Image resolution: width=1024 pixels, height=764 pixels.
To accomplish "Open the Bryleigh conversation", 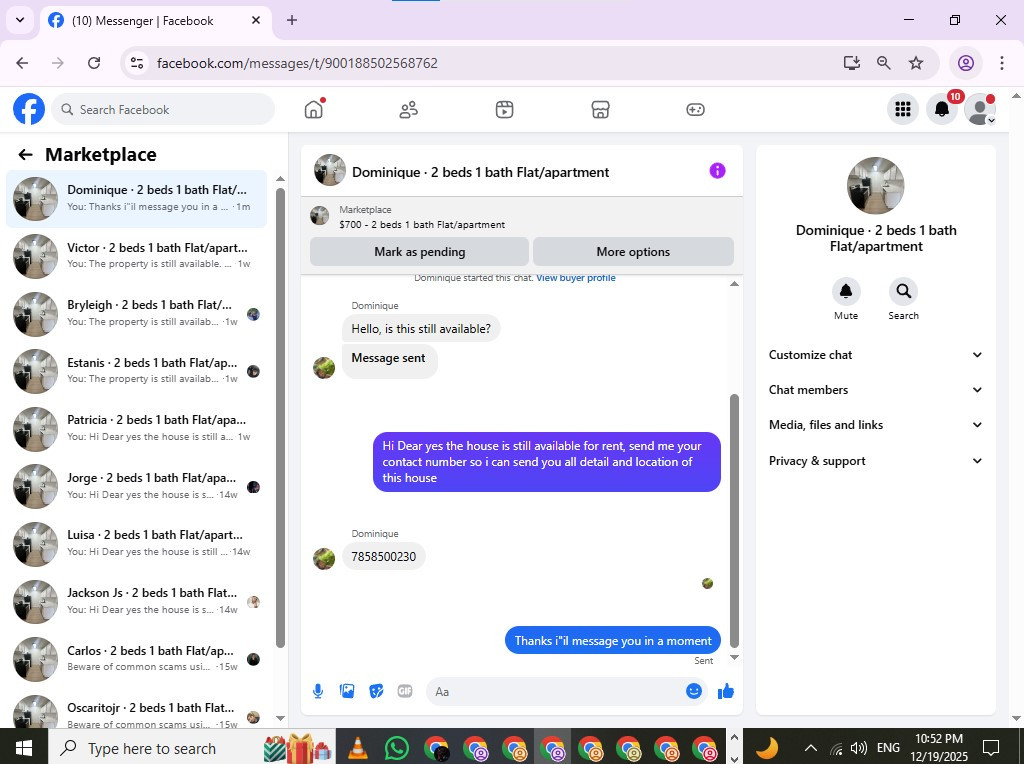I will [x=137, y=313].
